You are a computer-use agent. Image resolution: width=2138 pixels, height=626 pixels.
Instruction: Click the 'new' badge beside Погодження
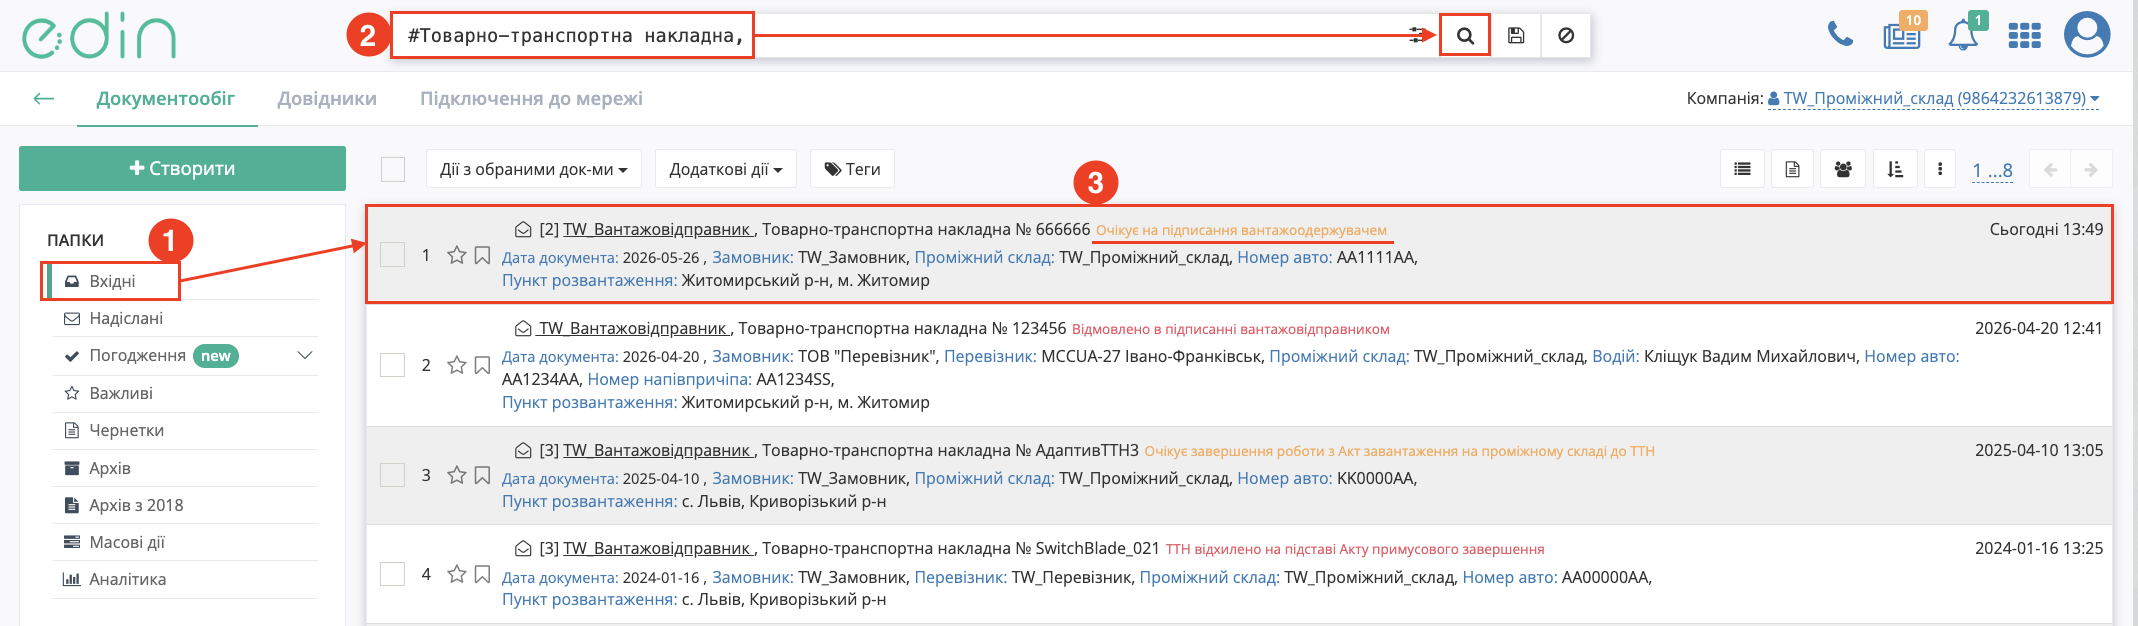(216, 356)
